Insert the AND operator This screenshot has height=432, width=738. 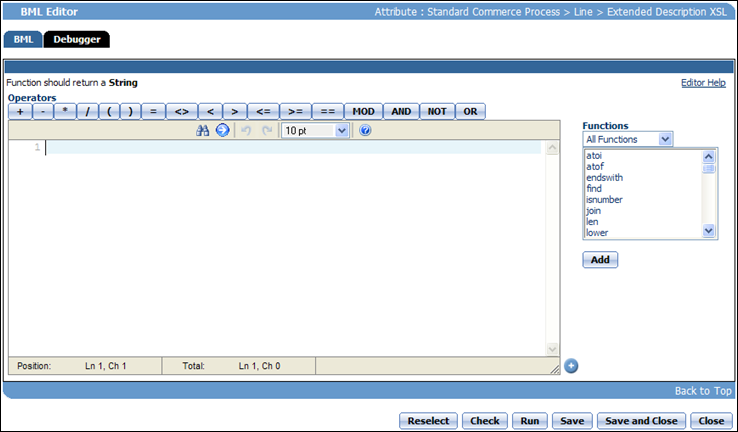[x=401, y=112]
